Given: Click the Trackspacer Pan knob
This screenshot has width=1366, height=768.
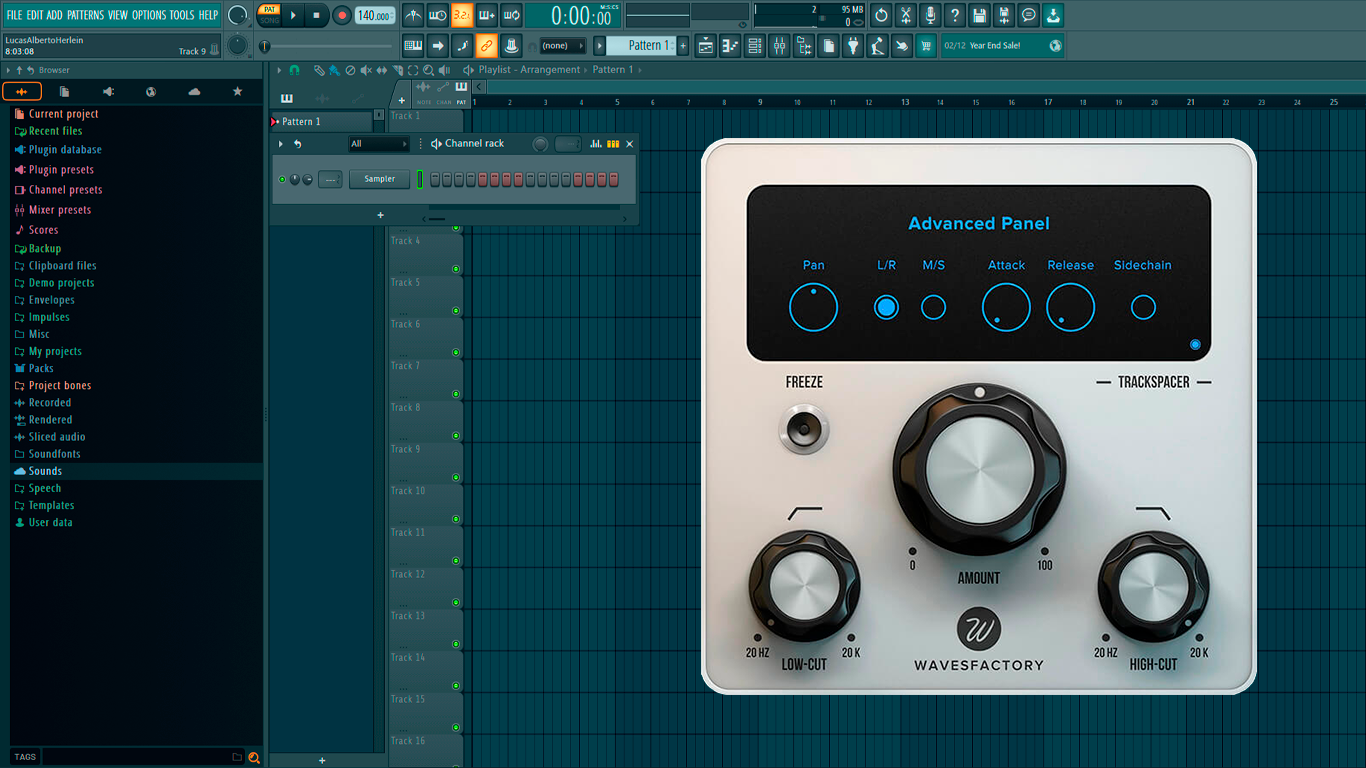Looking at the screenshot, I should point(813,307).
